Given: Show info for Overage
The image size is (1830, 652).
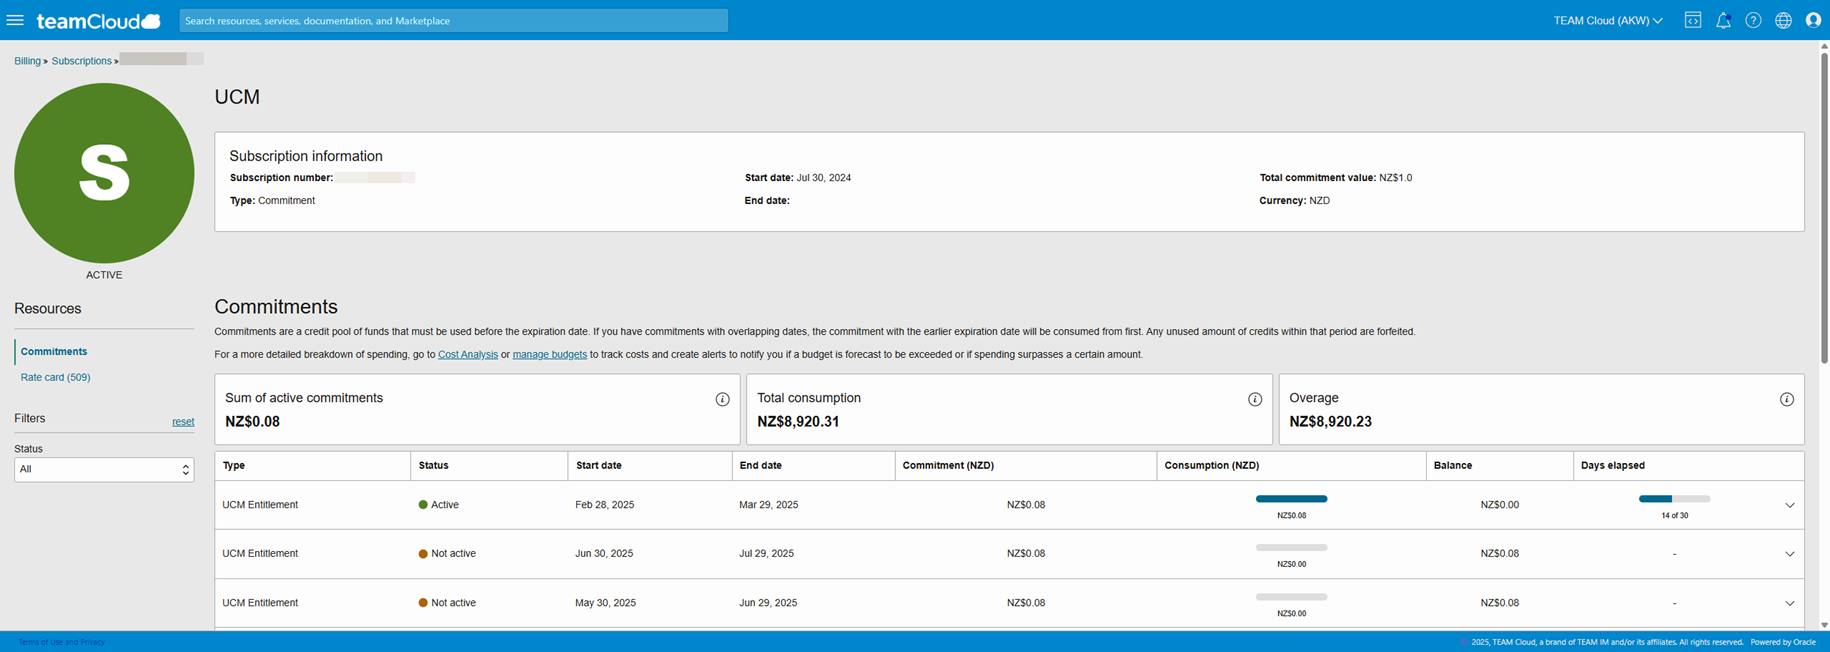Looking at the screenshot, I should point(1787,399).
